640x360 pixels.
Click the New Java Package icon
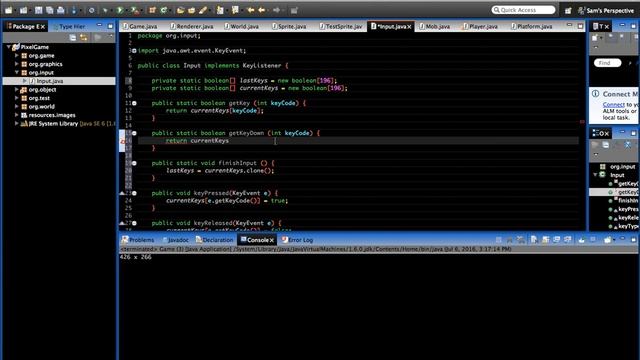[152, 10]
